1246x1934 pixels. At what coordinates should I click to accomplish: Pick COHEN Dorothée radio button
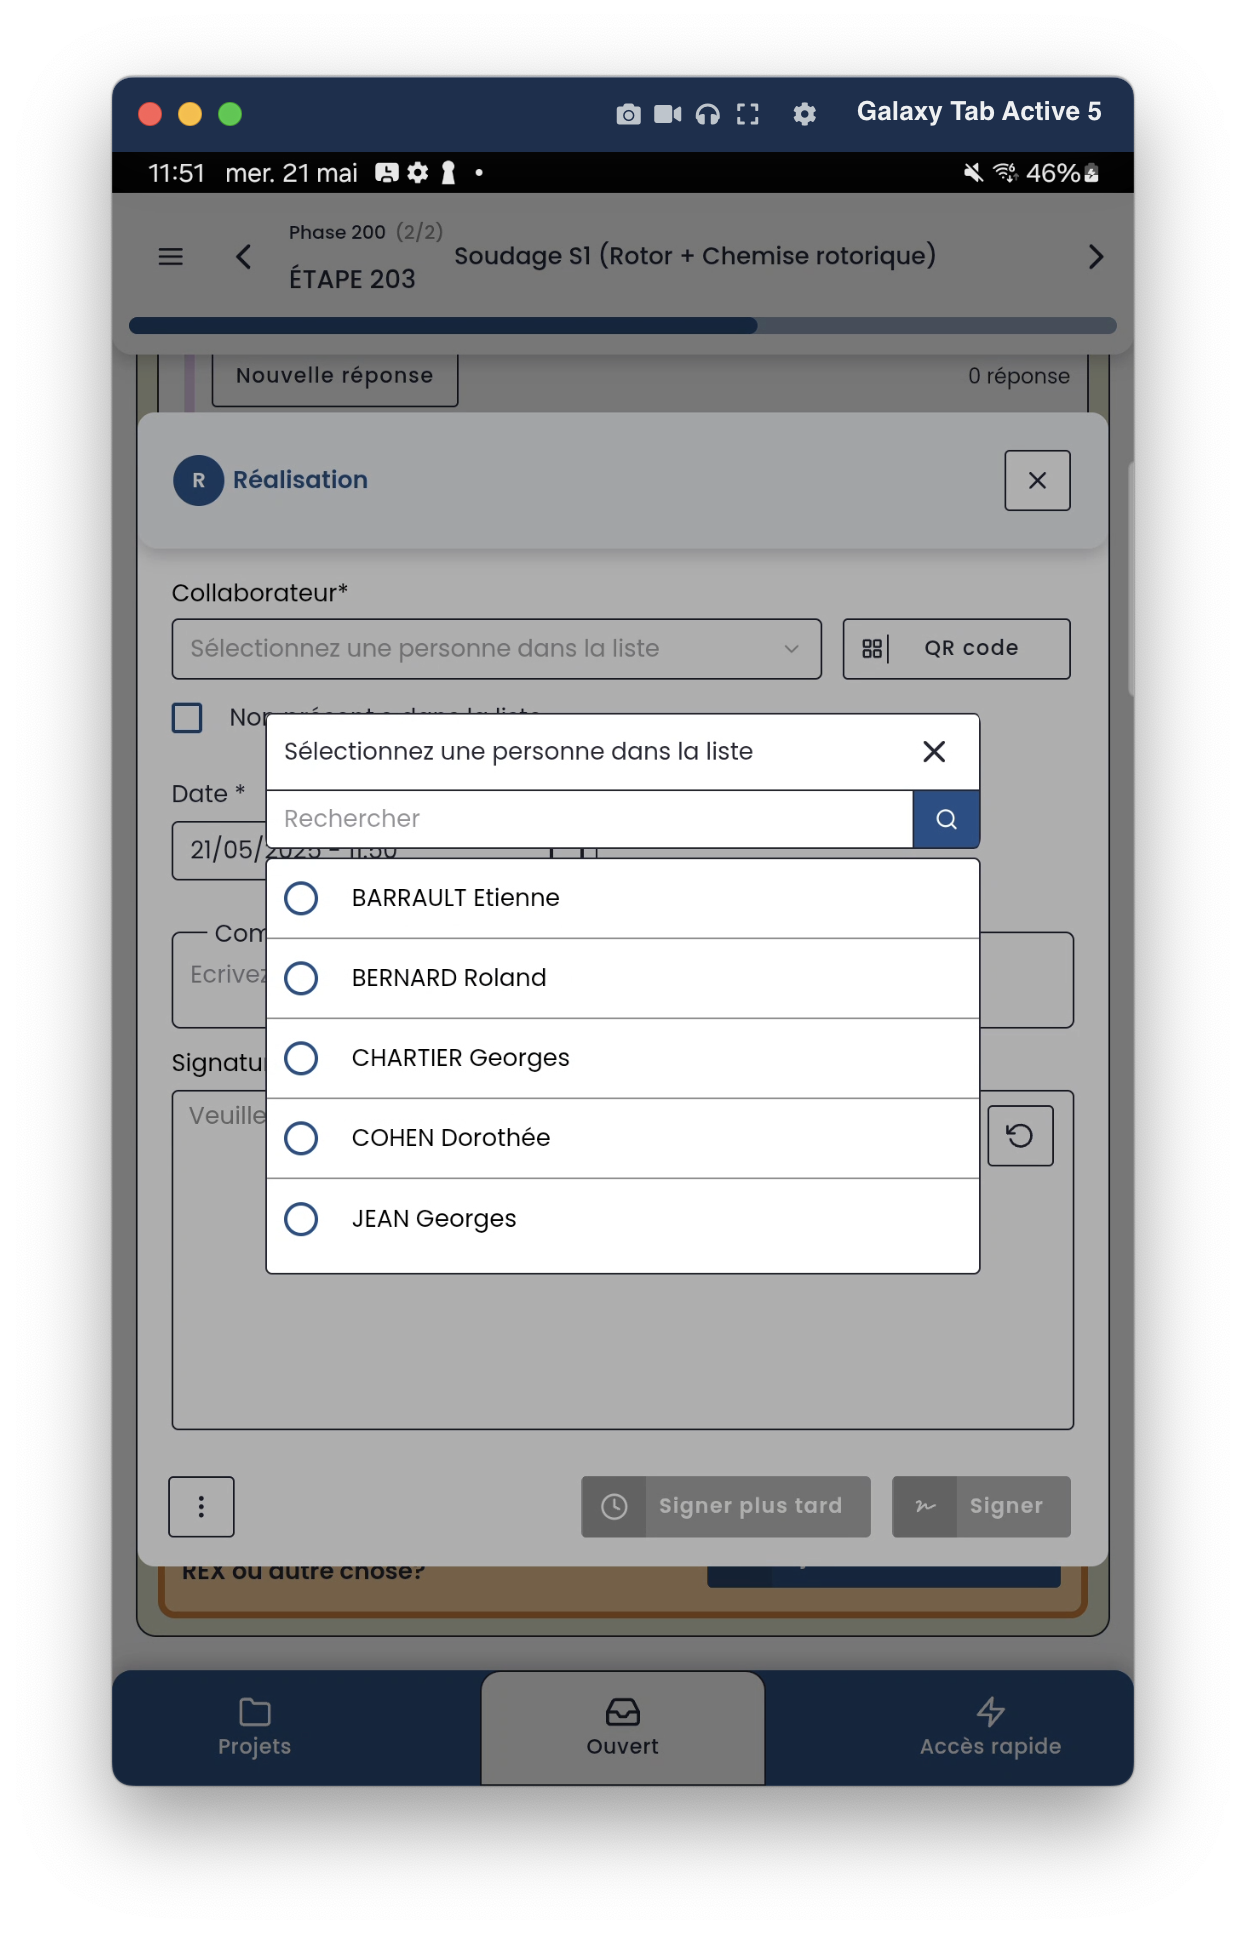pyautogui.click(x=301, y=1138)
